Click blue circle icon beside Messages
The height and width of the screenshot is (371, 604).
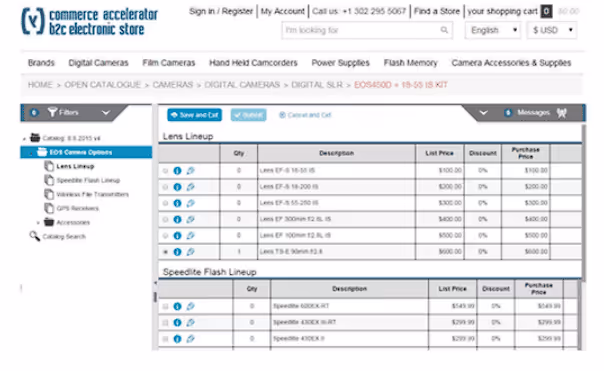pos(508,112)
